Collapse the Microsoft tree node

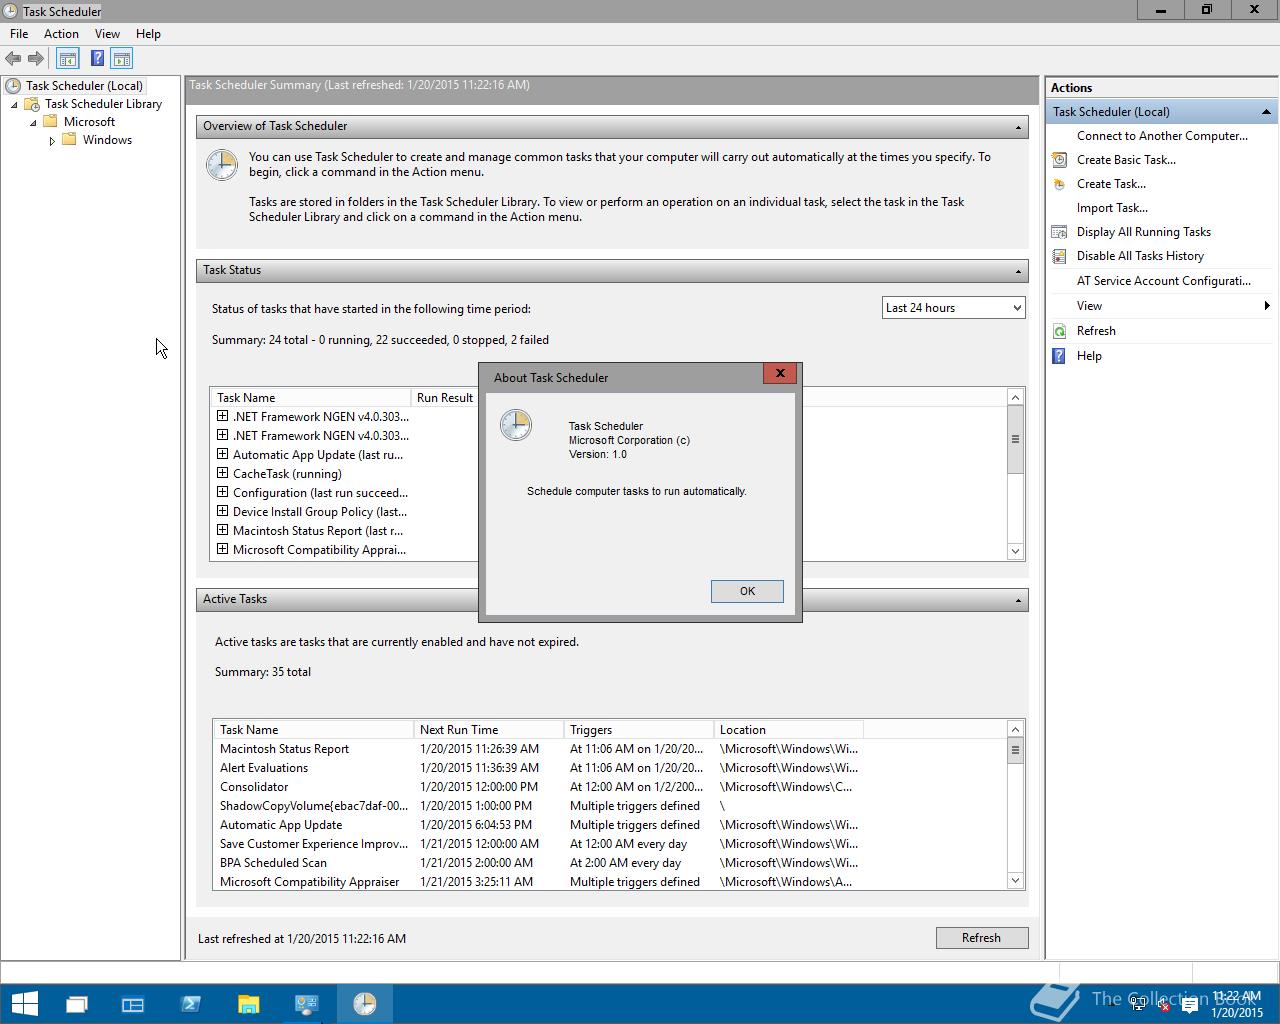point(33,122)
